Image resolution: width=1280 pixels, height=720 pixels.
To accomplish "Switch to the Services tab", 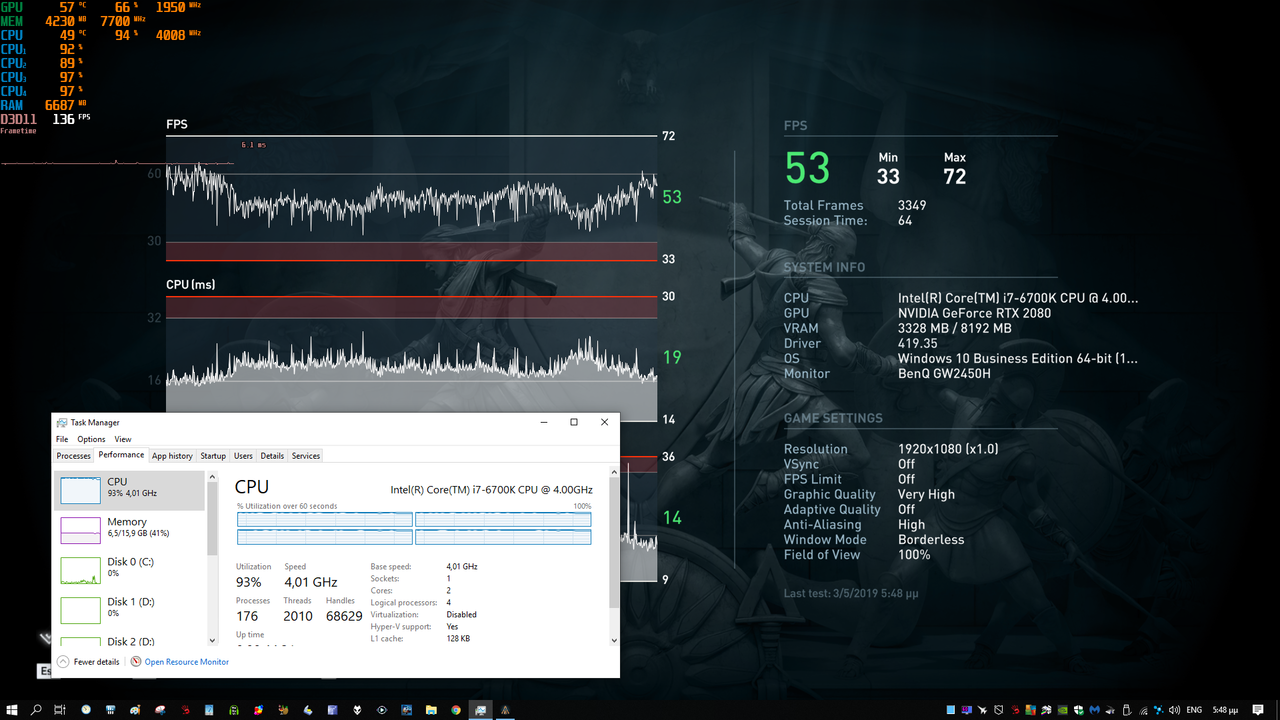I will tap(306, 456).
